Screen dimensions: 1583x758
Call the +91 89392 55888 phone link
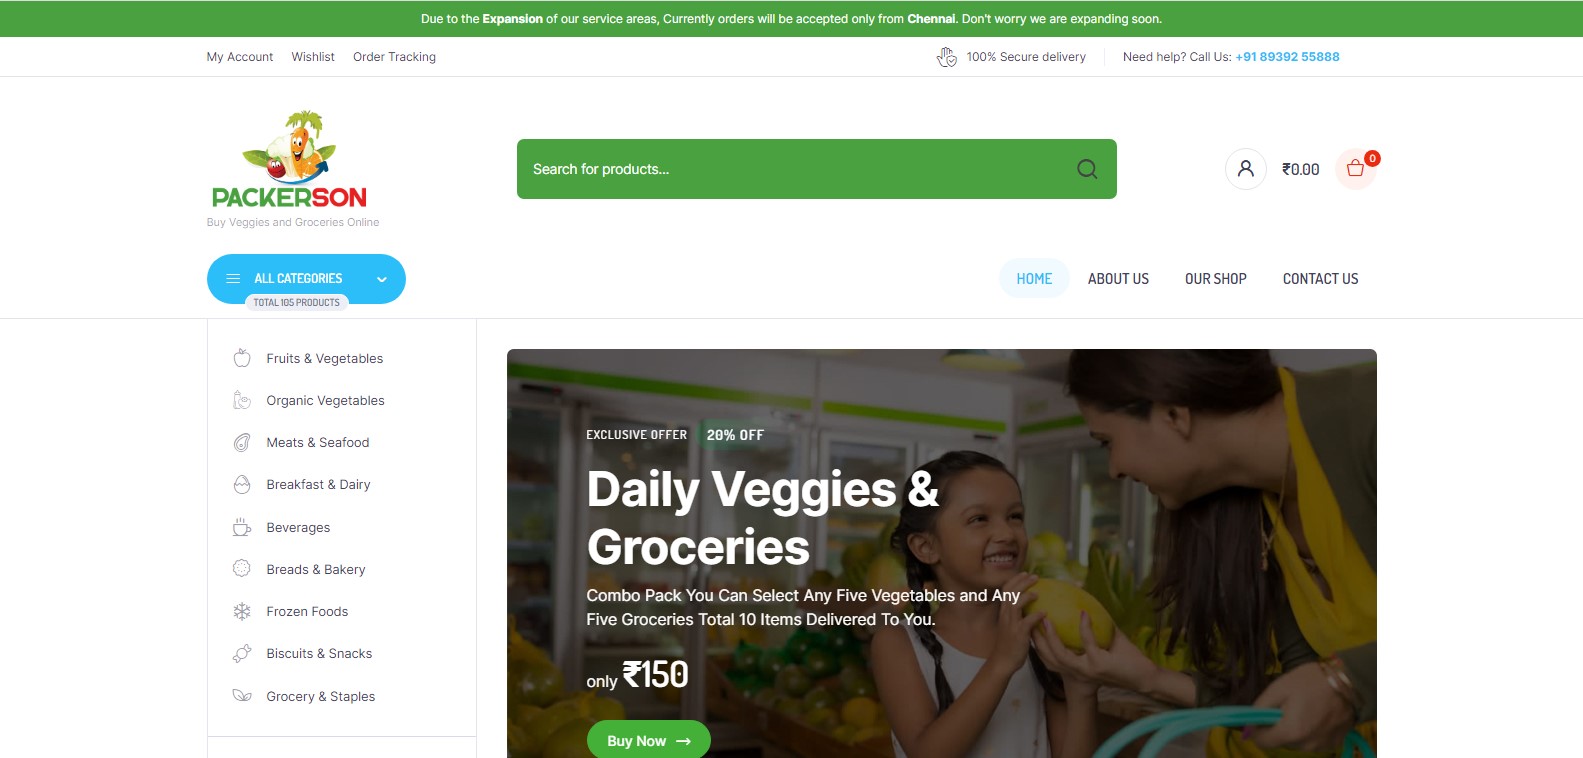(1287, 57)
